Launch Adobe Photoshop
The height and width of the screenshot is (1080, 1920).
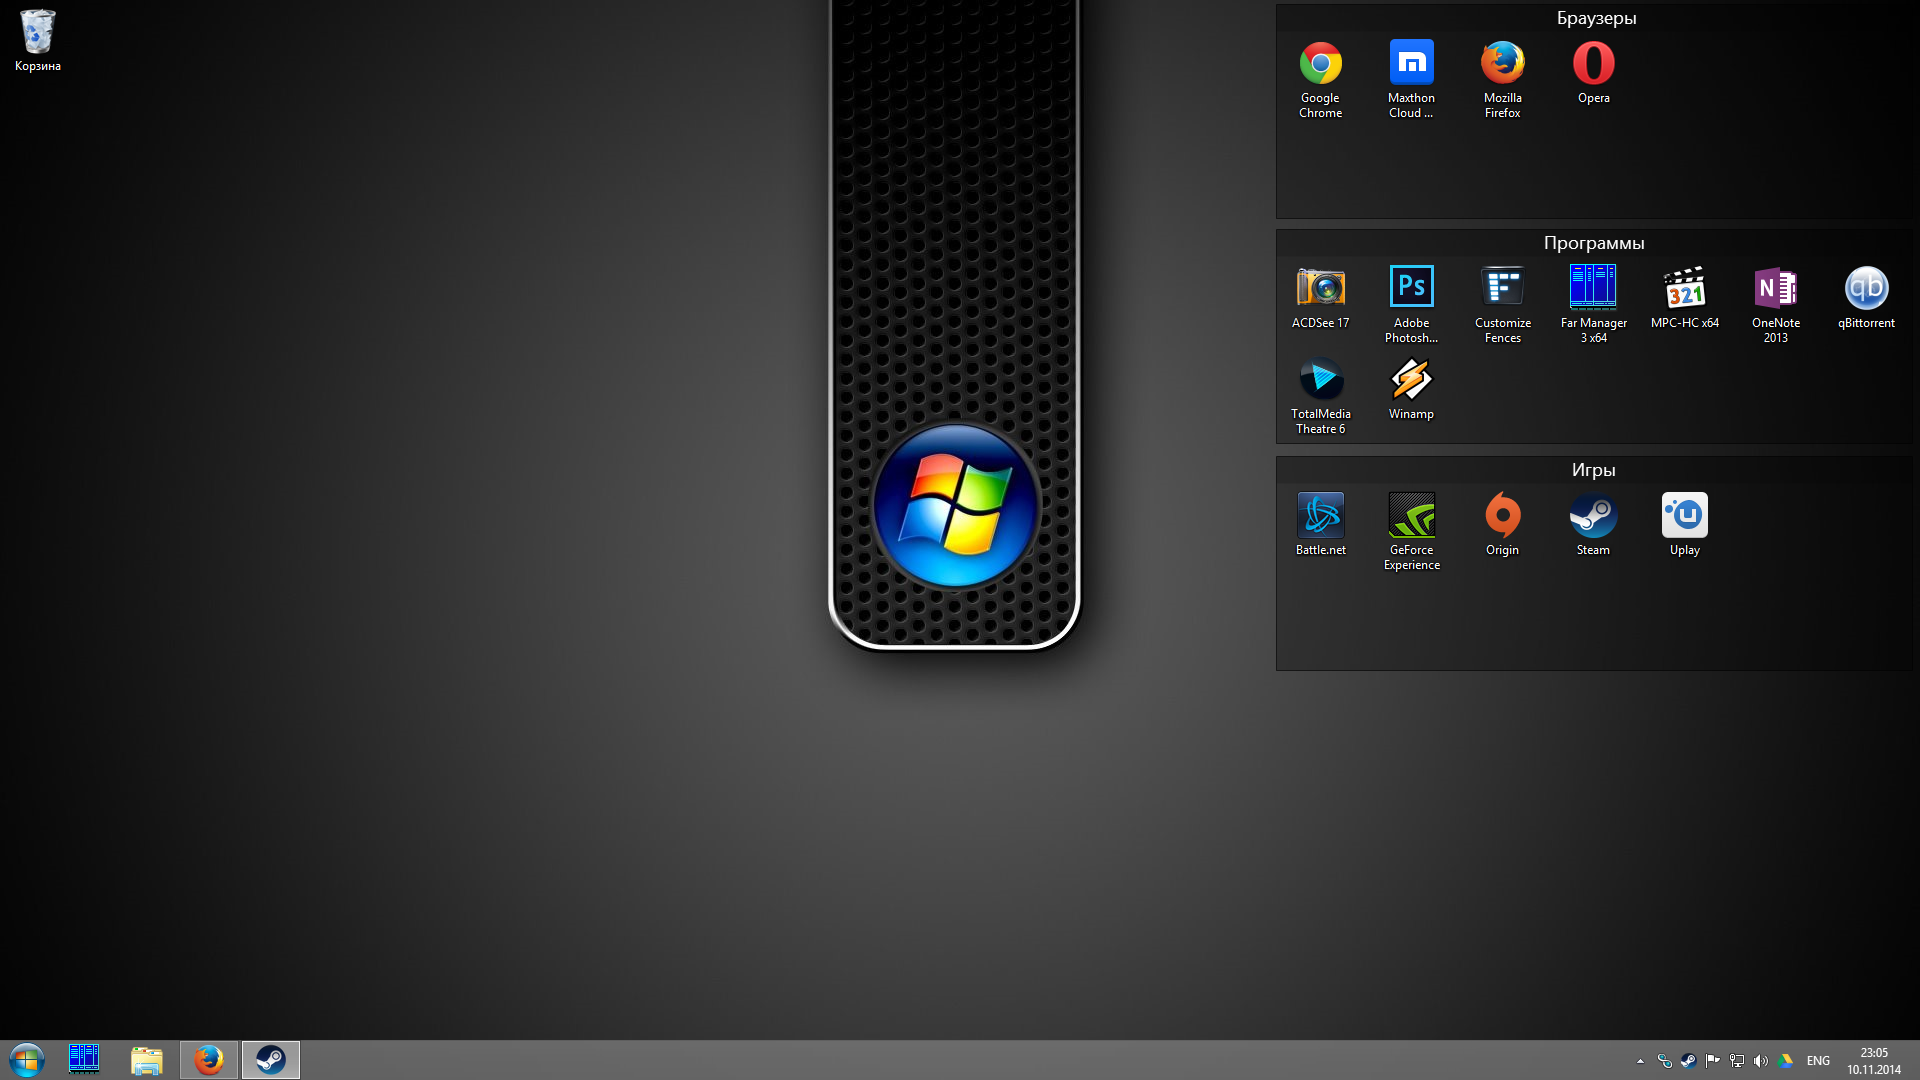pyautogui.click(x=1411, y=287)
